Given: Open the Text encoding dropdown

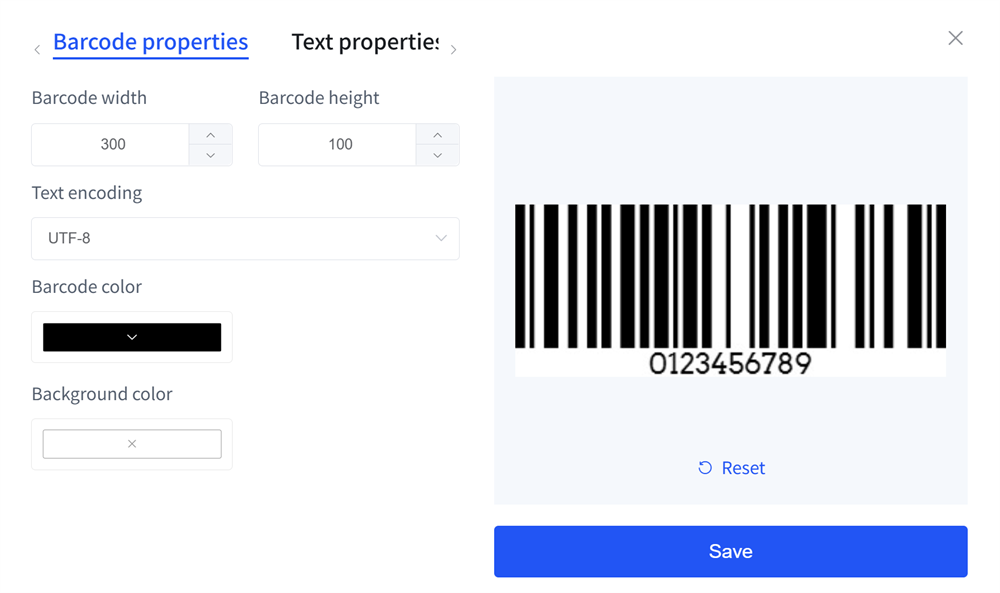Looking at the screenshot, I should (245, 238).
